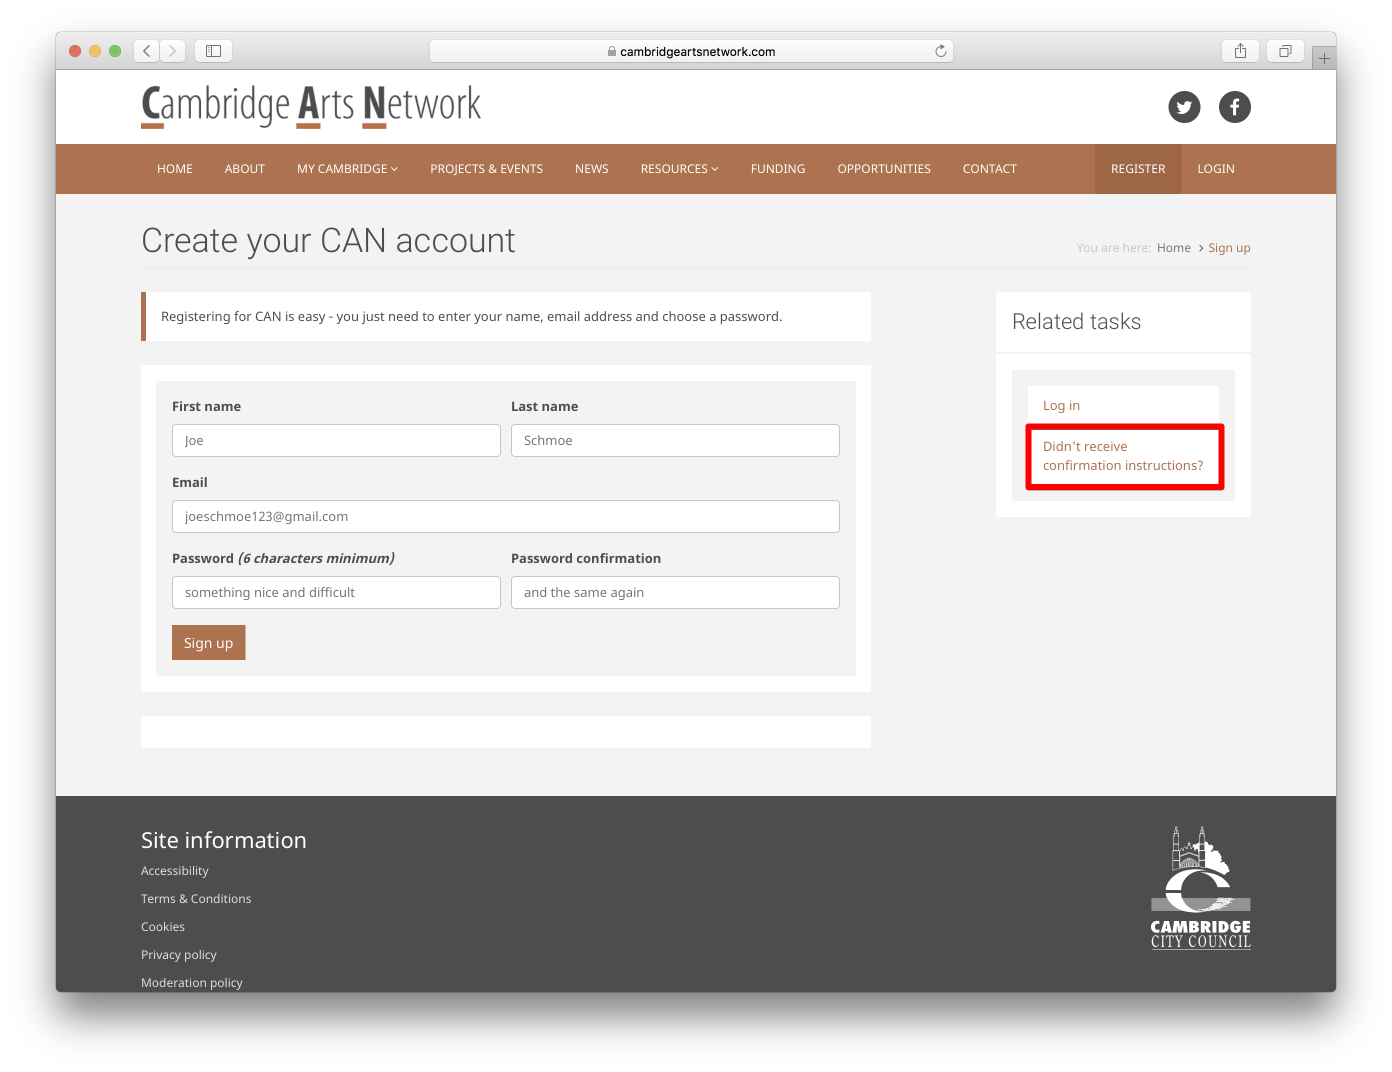Focus the First name text field
The height and width of the screenshot is (1072, 1392).
[x=336, y=441]
